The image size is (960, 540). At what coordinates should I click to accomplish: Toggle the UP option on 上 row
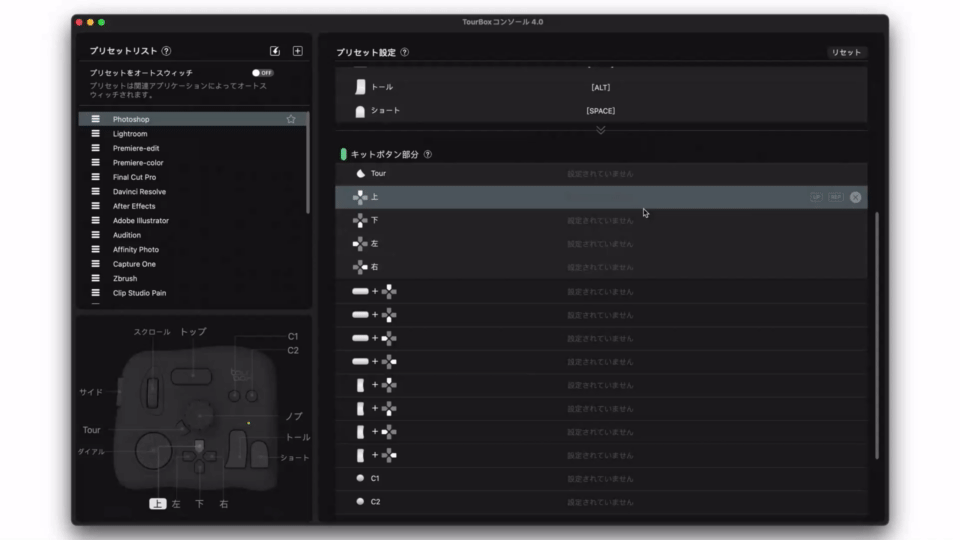(x=816, y=197)
